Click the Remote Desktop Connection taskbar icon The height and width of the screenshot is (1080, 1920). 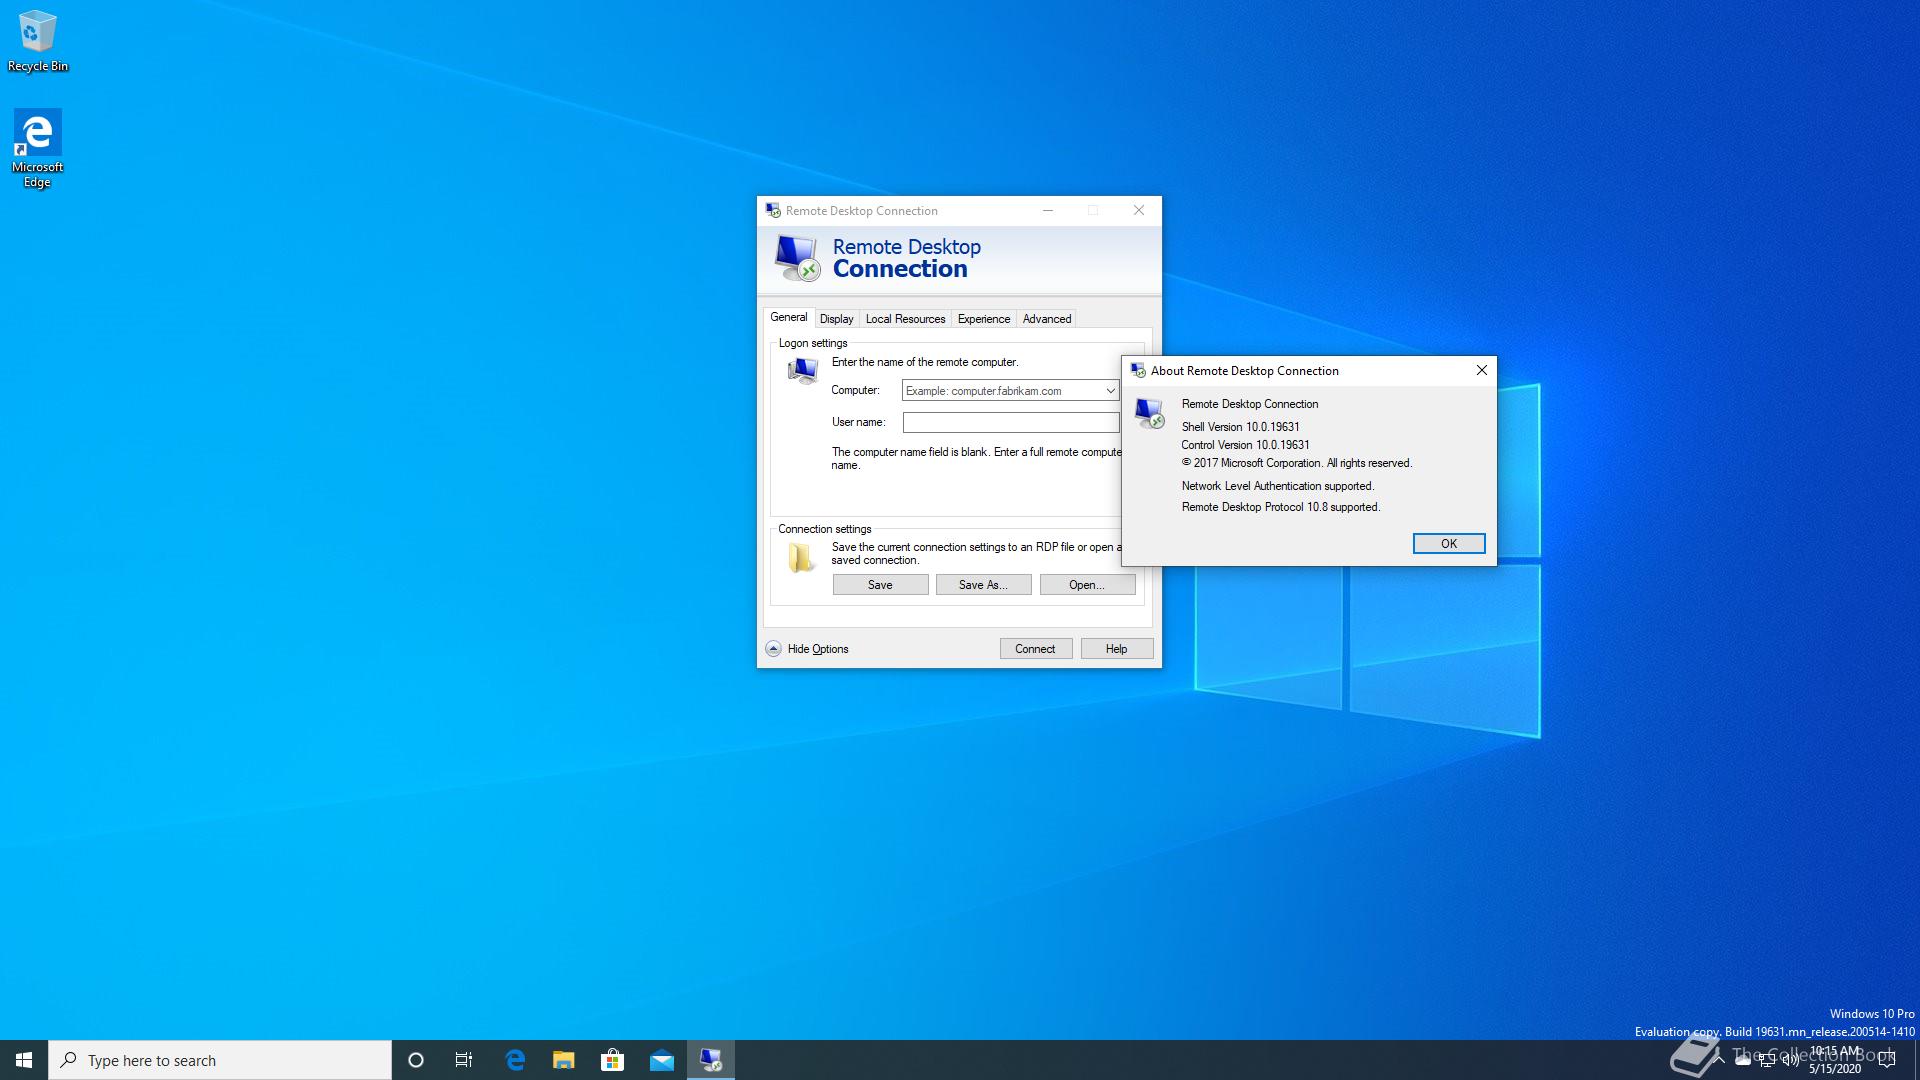coord(711,1060)
